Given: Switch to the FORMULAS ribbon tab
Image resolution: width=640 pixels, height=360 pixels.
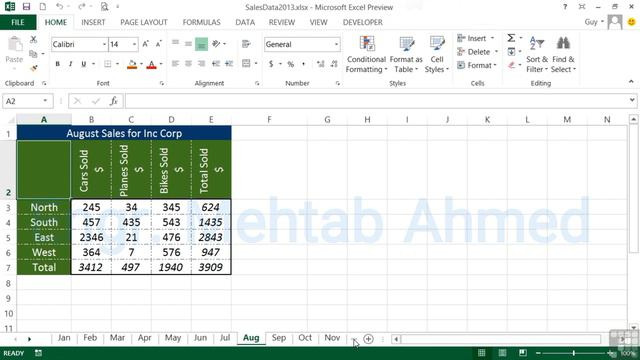Looking at the screenshot, I should pyautogui.click(x=202, y=22).
